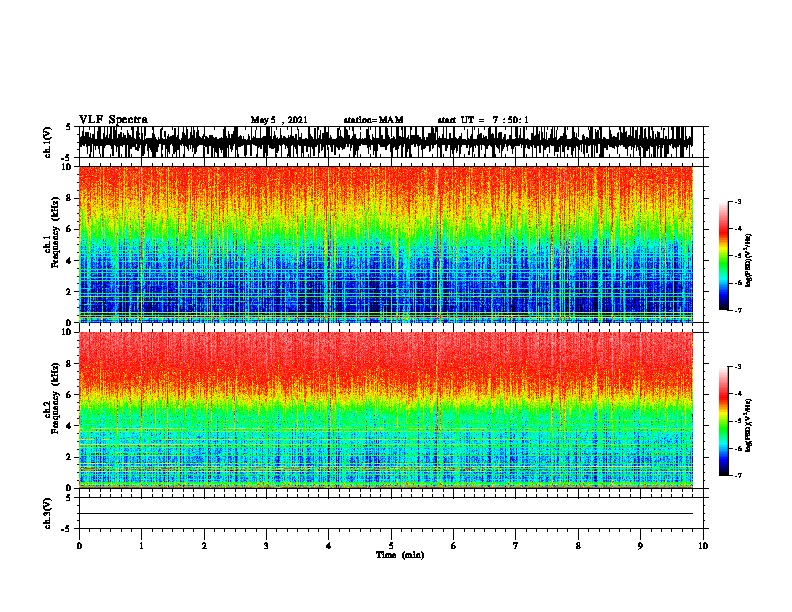Click the flat line in the ch.3(V) panel

(x=386, y=514)
